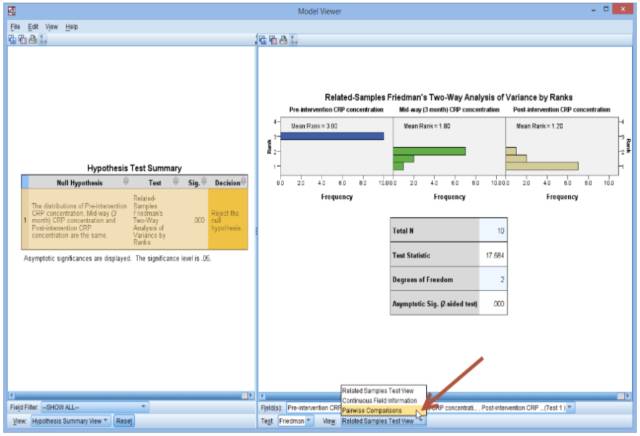Click fourth icon in left pane toolbar
The width and height of the screenshot is (640, 436).
(x=42, y=40)
